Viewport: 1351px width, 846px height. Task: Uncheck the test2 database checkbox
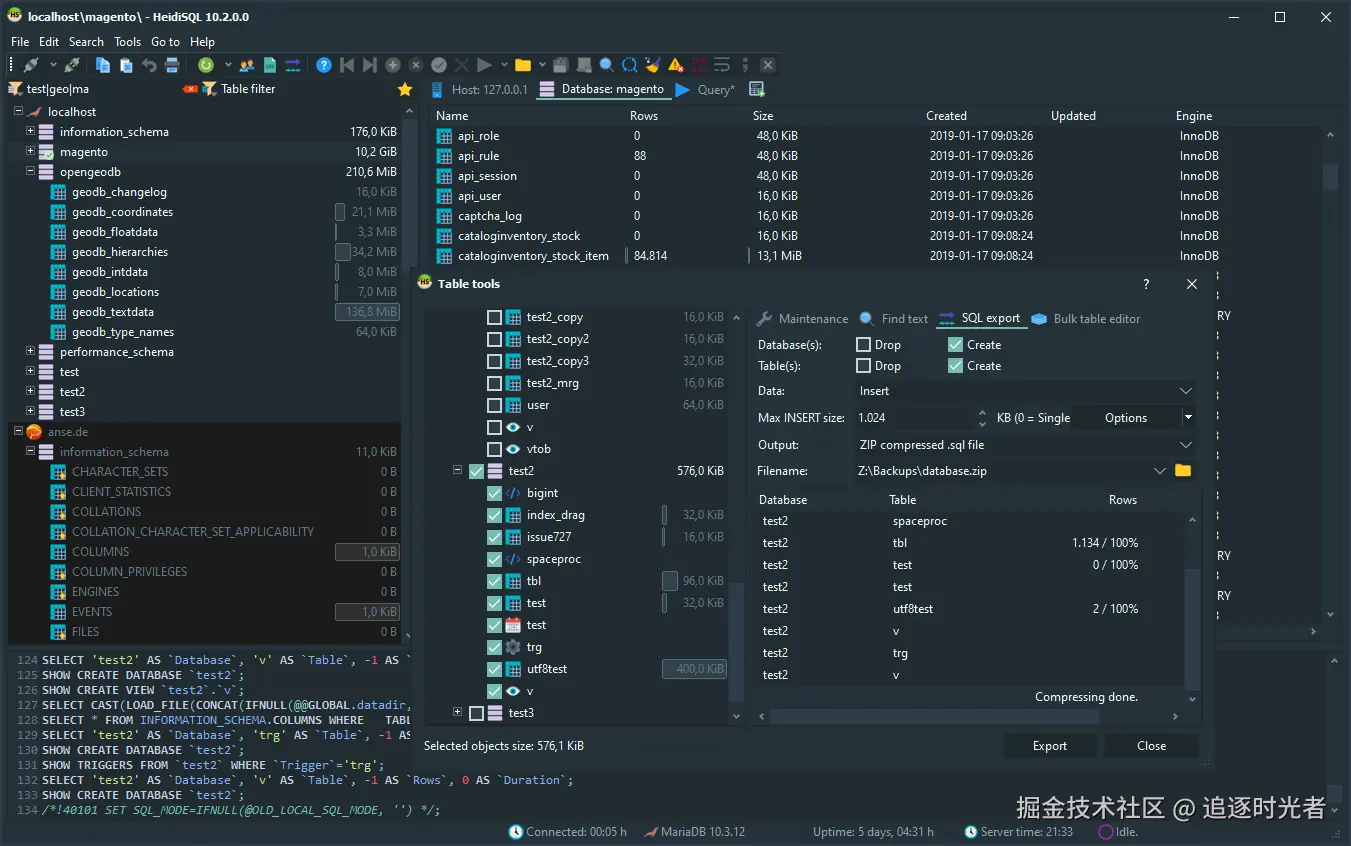point(476,471)
